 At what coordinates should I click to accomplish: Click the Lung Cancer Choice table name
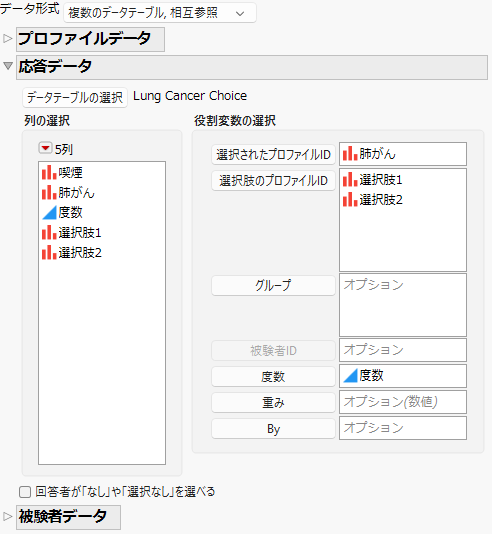pyautogui.click(x=190, y=96)
